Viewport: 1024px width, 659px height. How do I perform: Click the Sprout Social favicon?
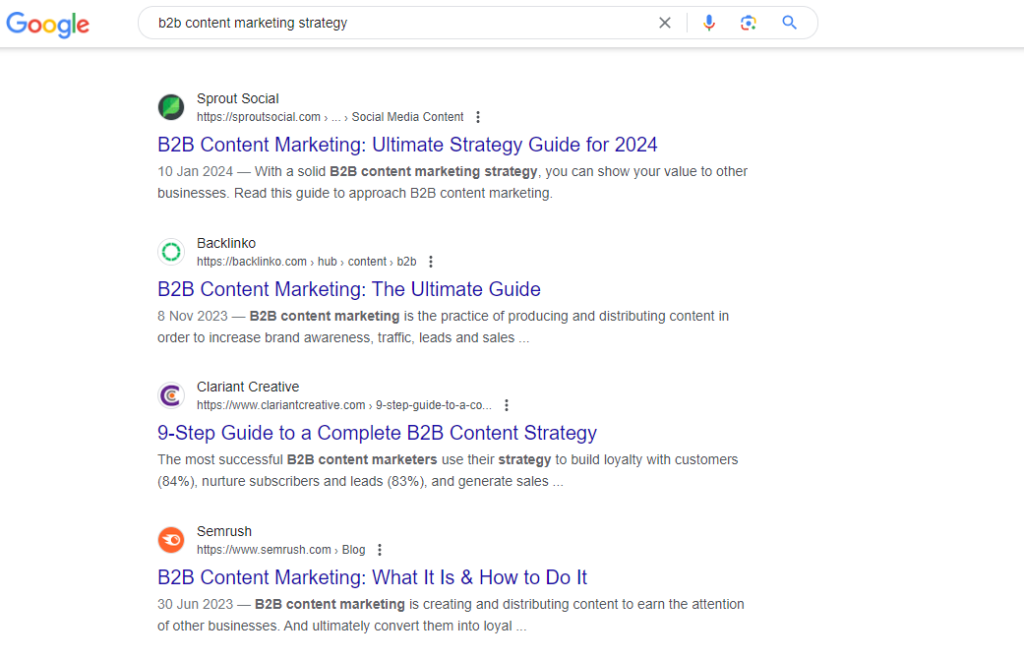coord(171,107)
